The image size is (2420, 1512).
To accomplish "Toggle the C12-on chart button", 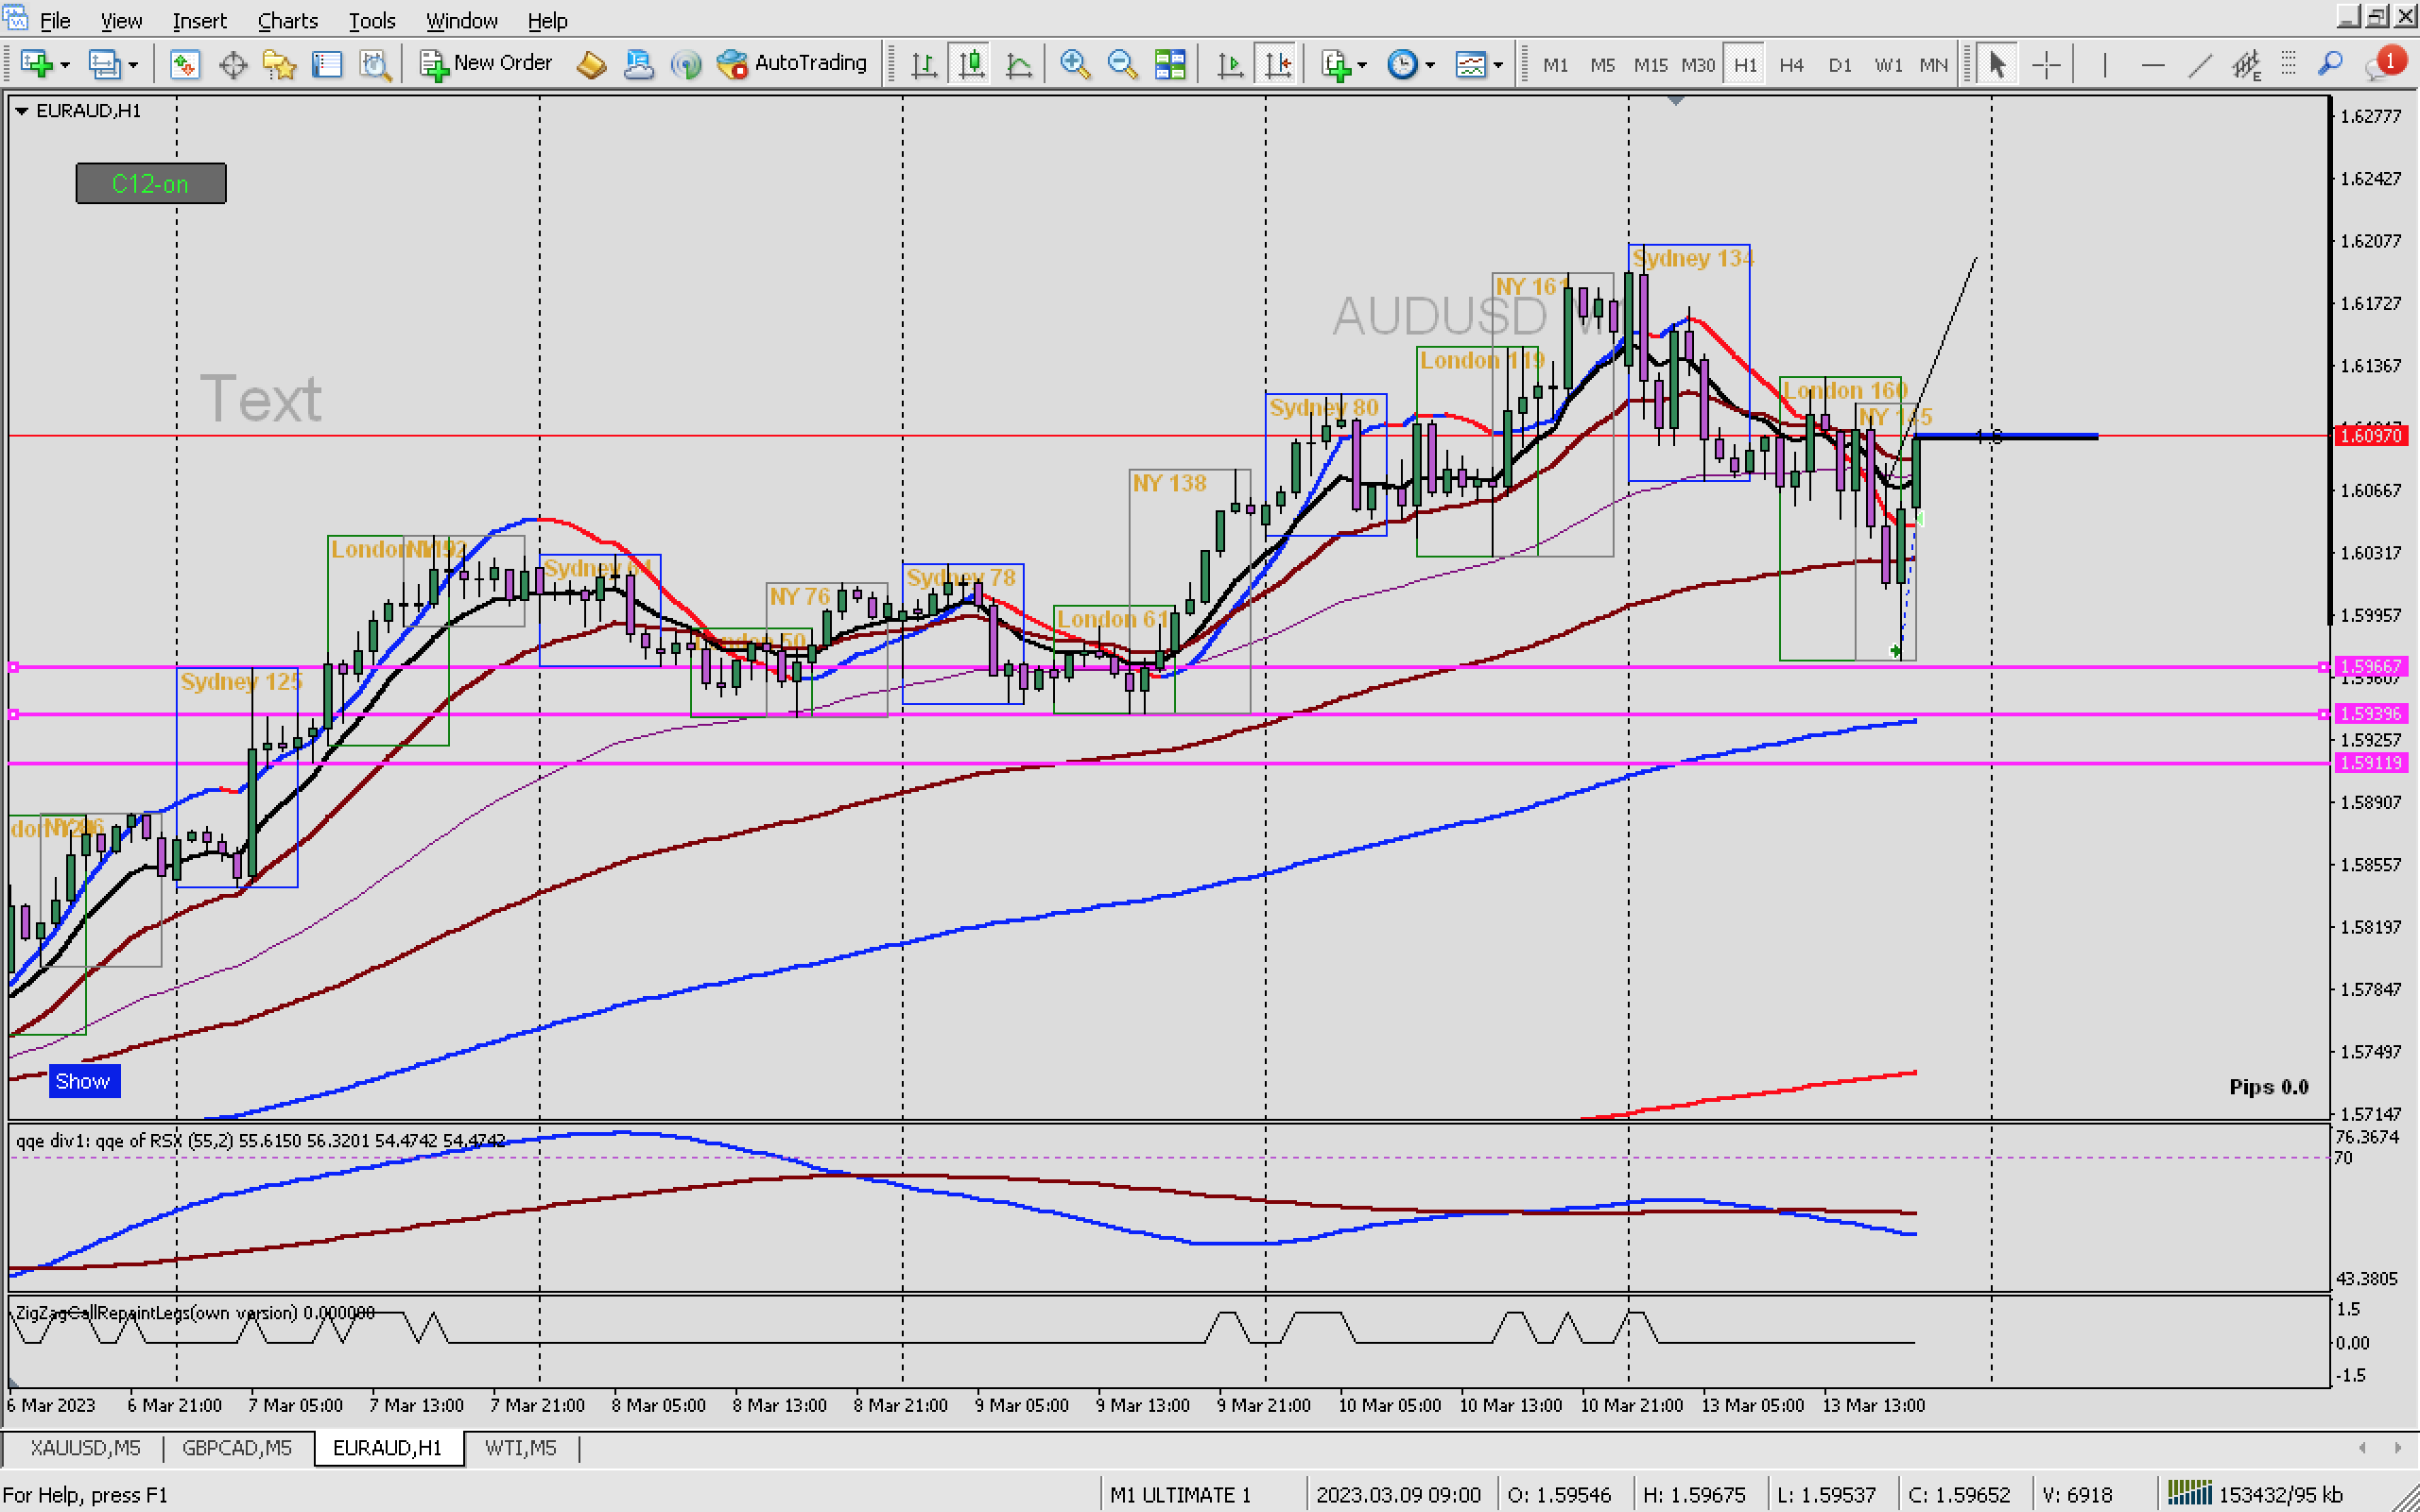I will [x=151, y=184].
